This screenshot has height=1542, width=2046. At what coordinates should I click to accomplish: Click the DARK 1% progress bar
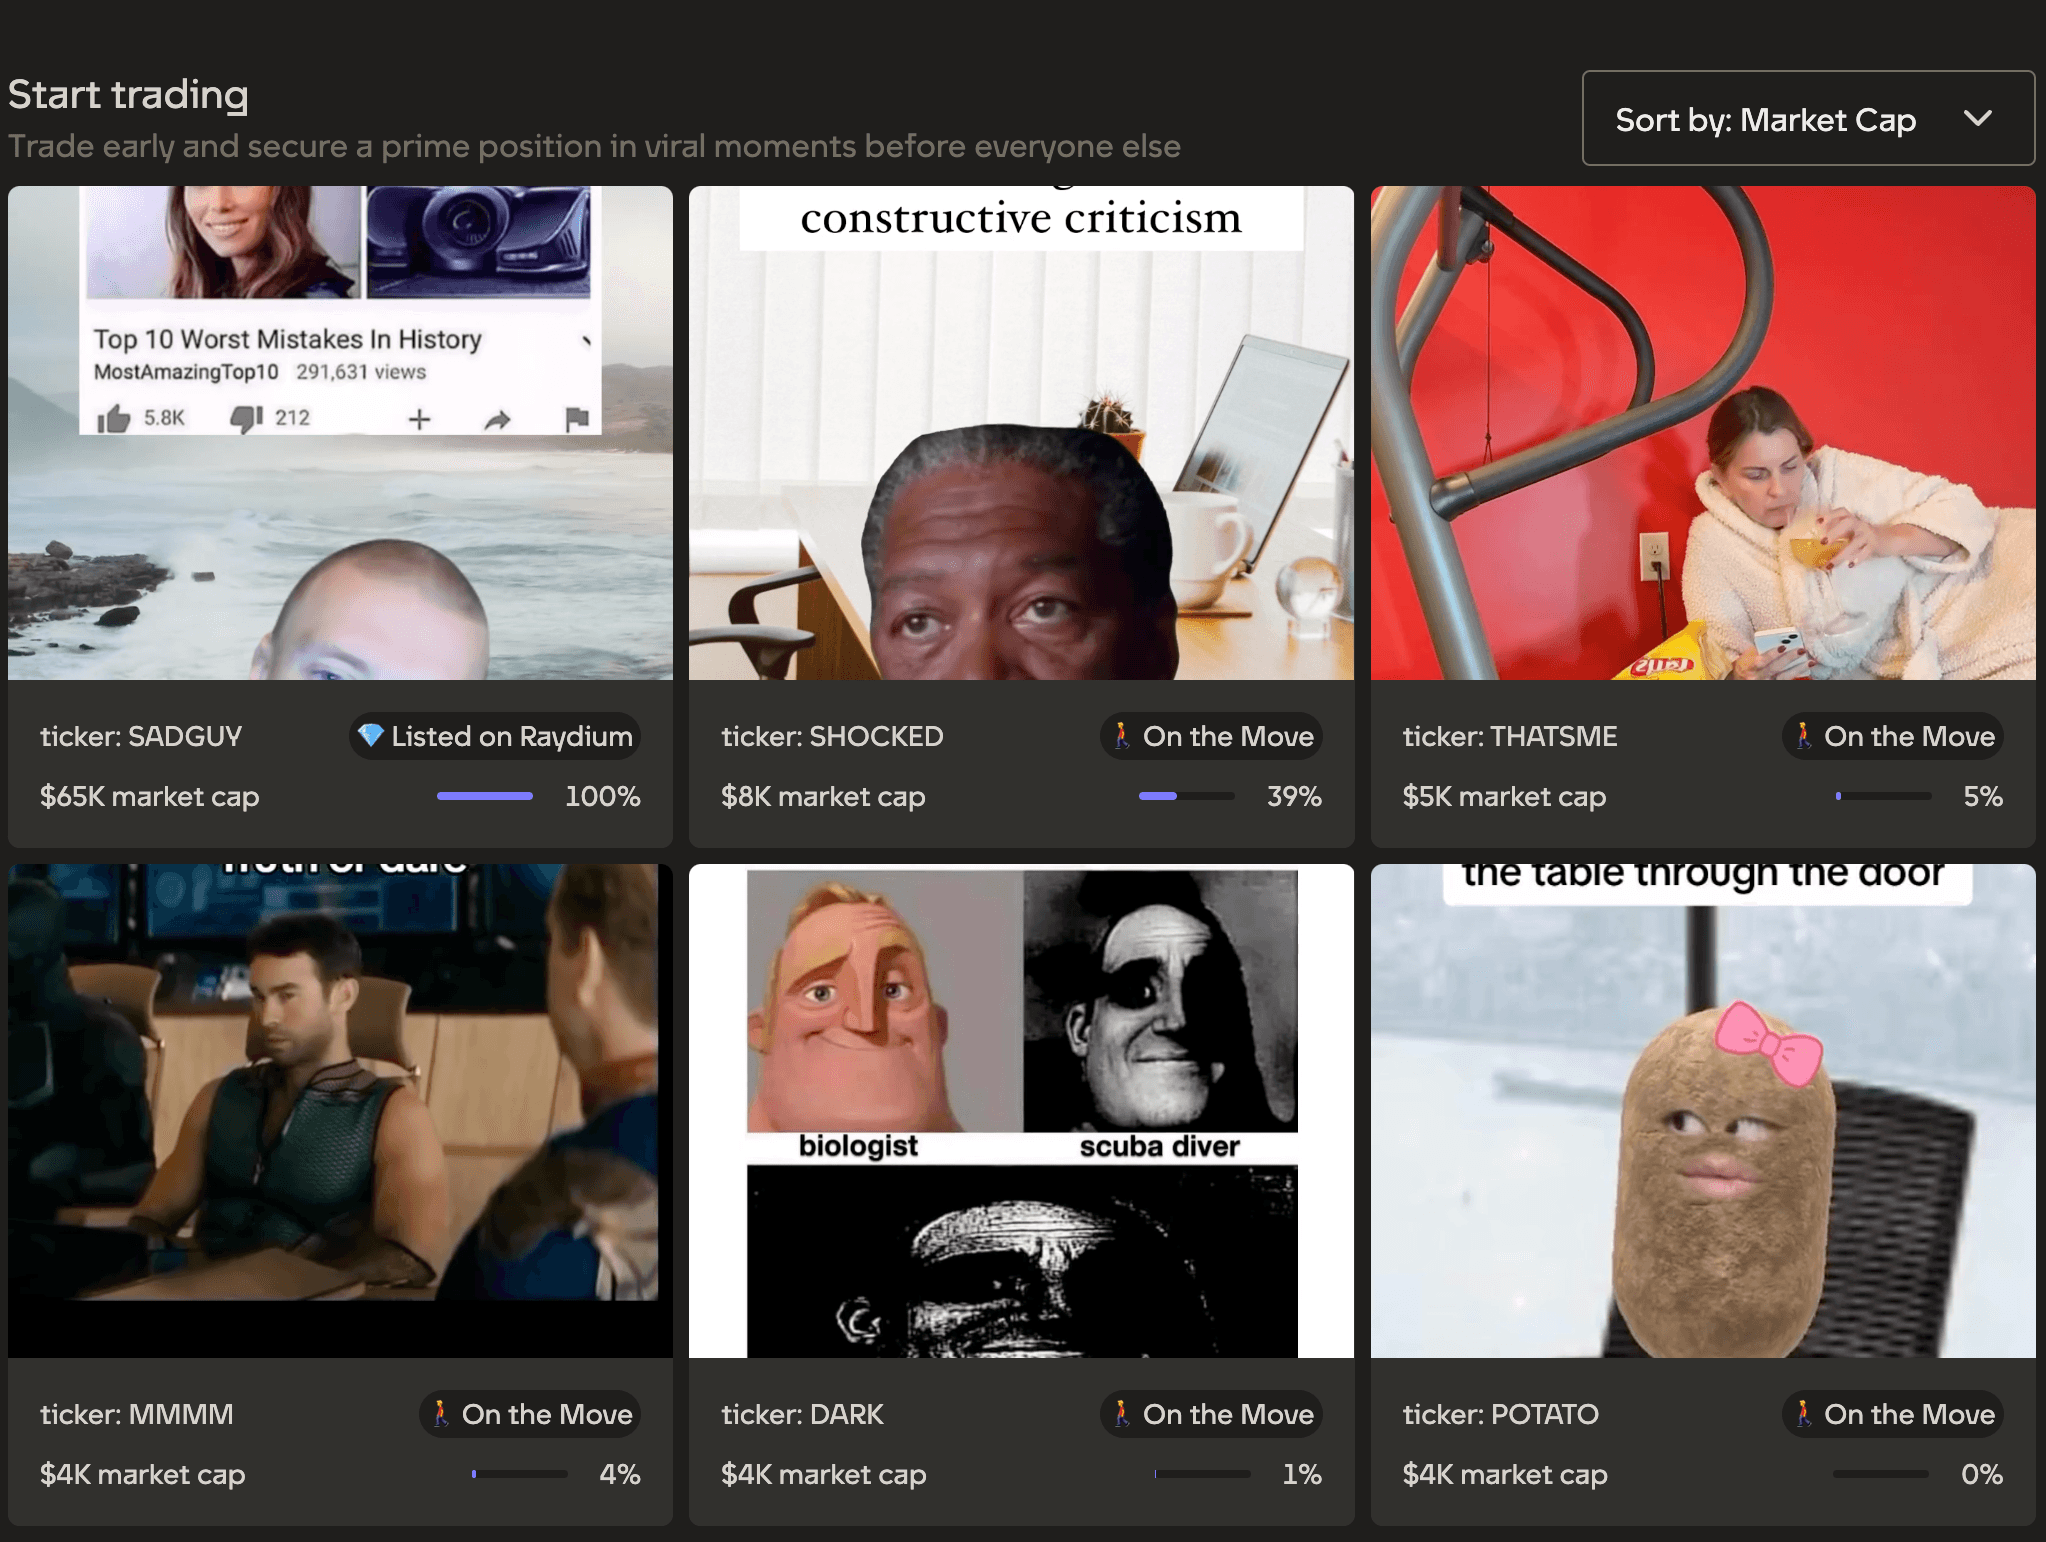tap(1202, 1474)
